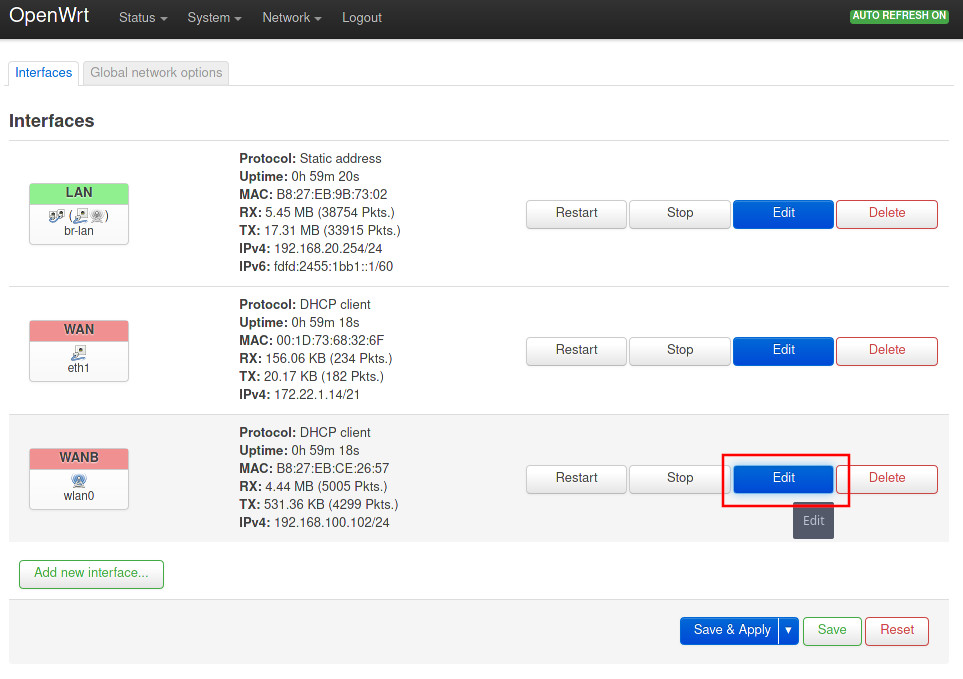Click Add new interface button
963x679 pixels.
click(92, 573)
